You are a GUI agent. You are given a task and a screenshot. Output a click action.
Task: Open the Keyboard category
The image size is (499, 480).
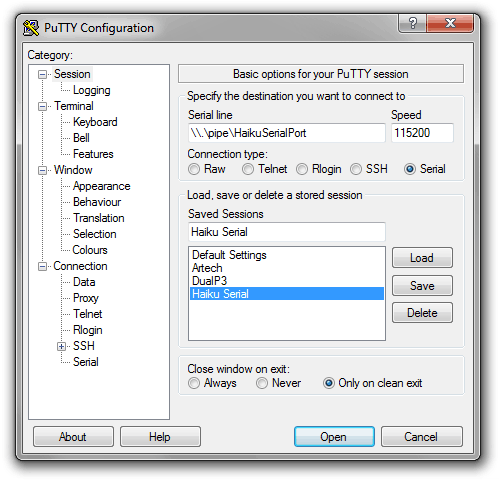pos(95,122)
